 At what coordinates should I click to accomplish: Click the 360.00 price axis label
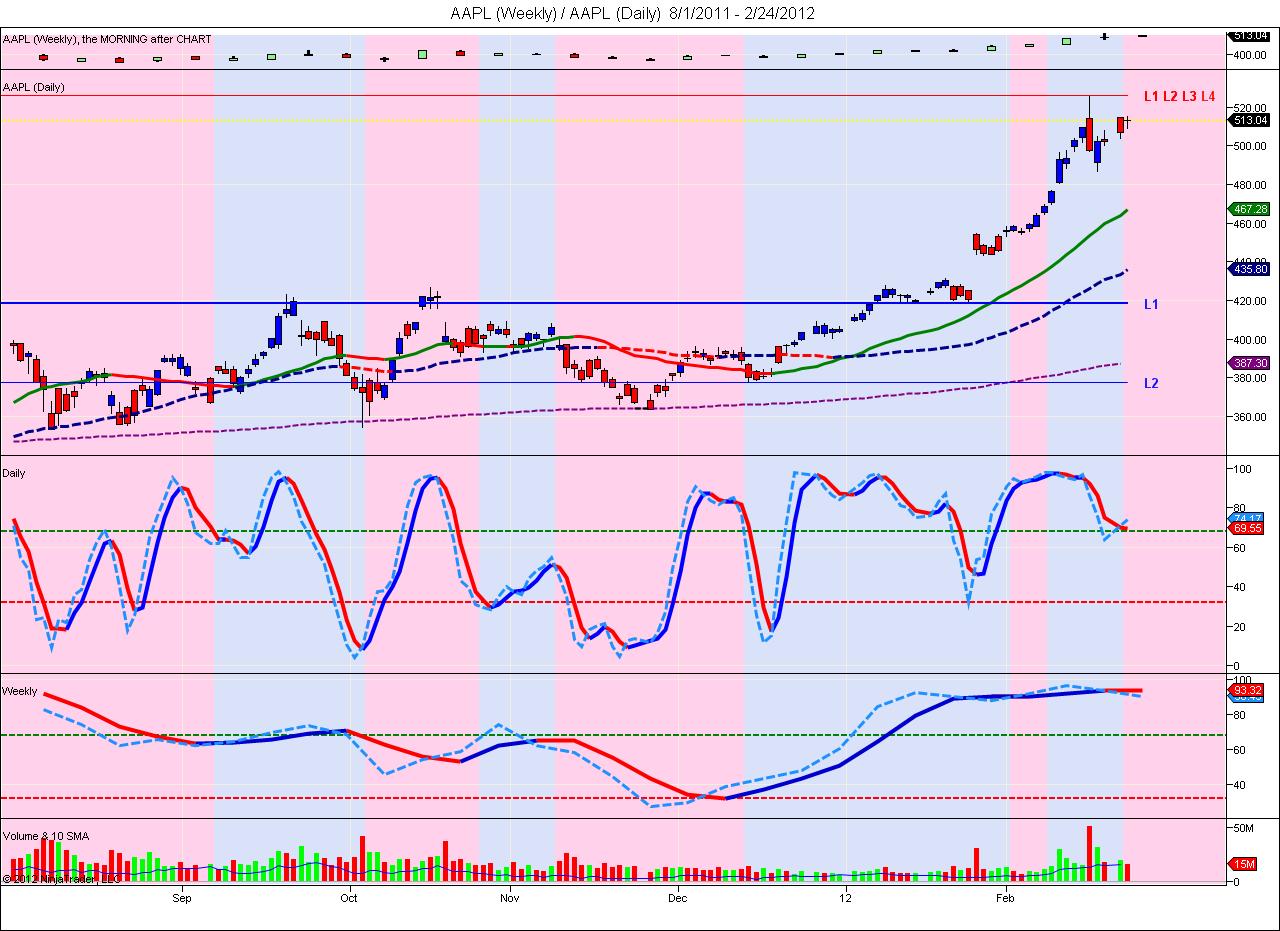click(1252, 418)
